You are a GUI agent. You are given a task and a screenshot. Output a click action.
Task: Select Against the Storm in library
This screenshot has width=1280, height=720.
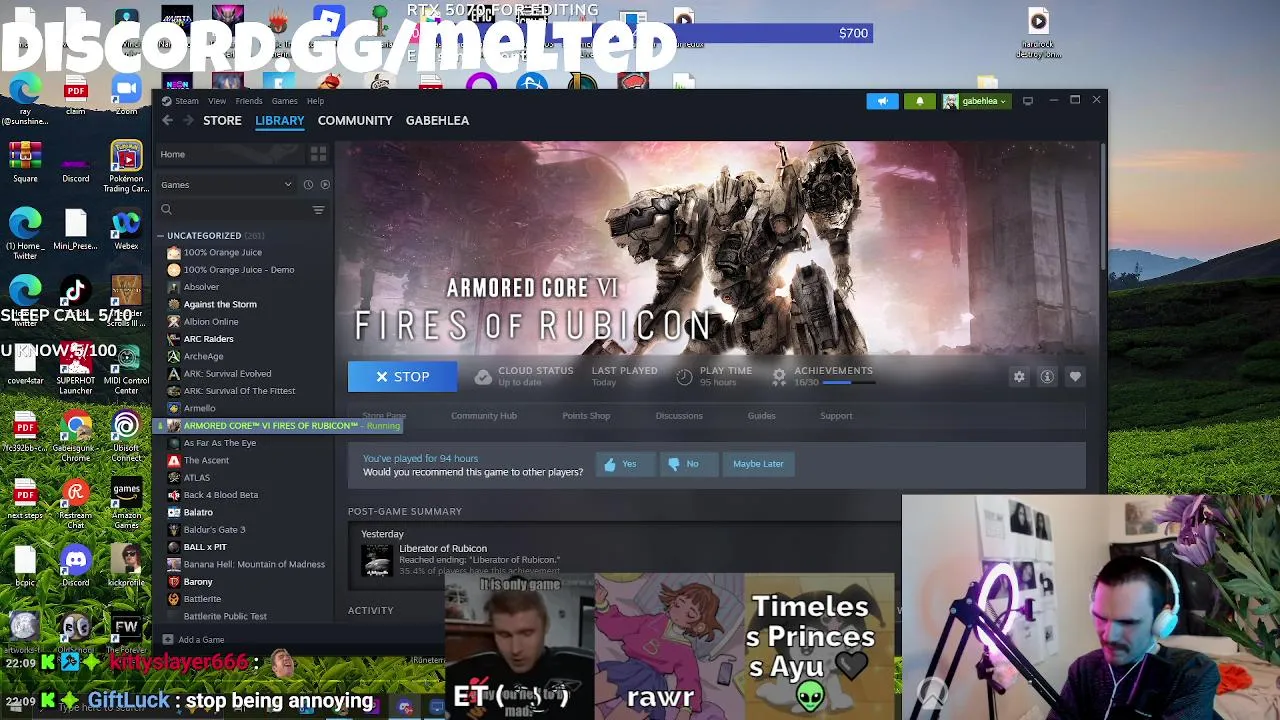pos(220,304)
